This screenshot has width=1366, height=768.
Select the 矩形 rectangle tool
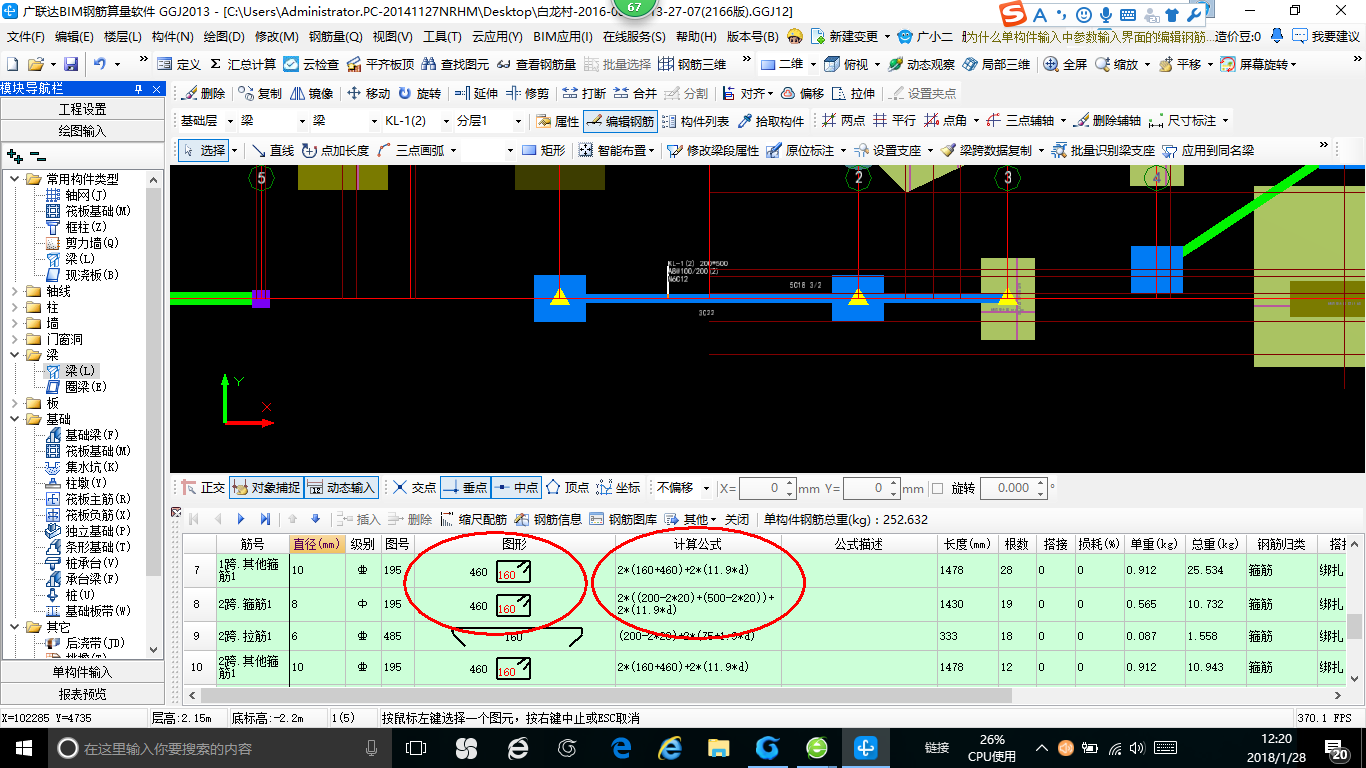543,150
